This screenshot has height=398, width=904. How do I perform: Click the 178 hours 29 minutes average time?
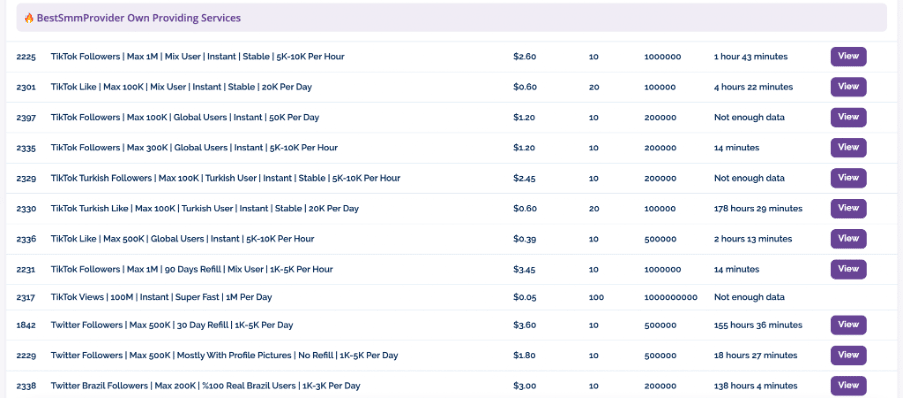(758, 208)
